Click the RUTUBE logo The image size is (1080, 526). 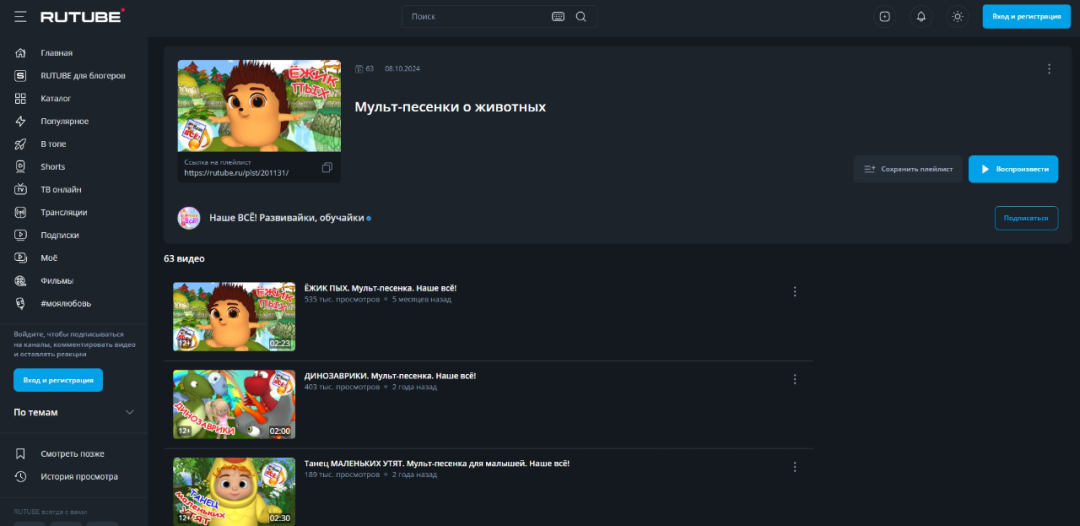tap(82, 16)
